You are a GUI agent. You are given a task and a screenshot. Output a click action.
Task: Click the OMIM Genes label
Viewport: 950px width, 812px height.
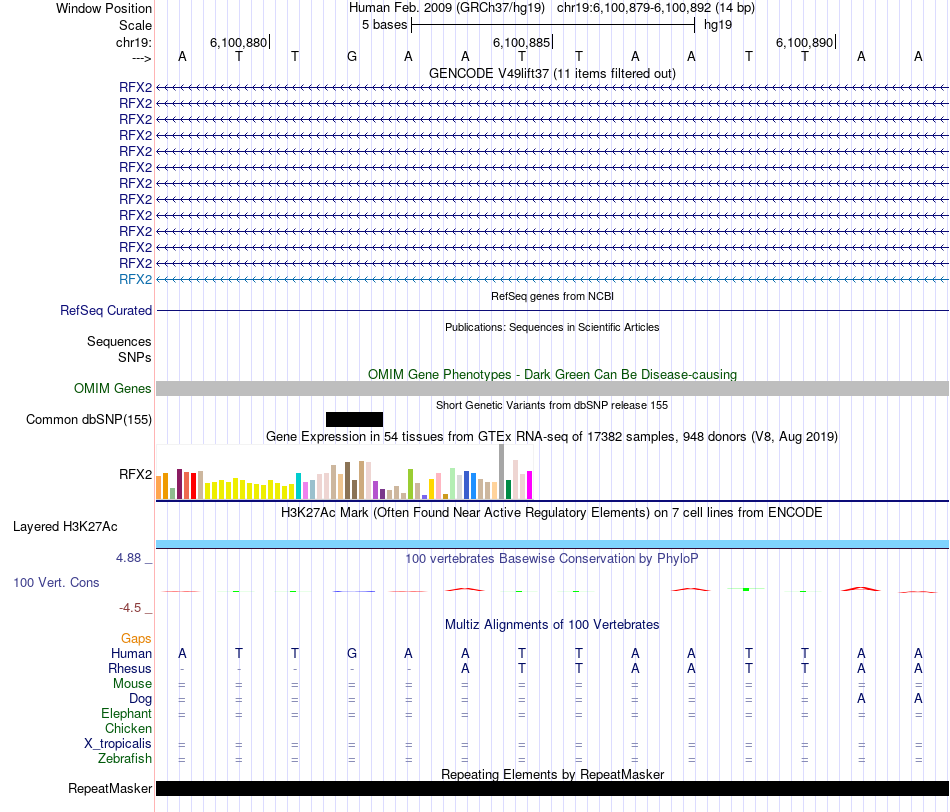(112, 388)
